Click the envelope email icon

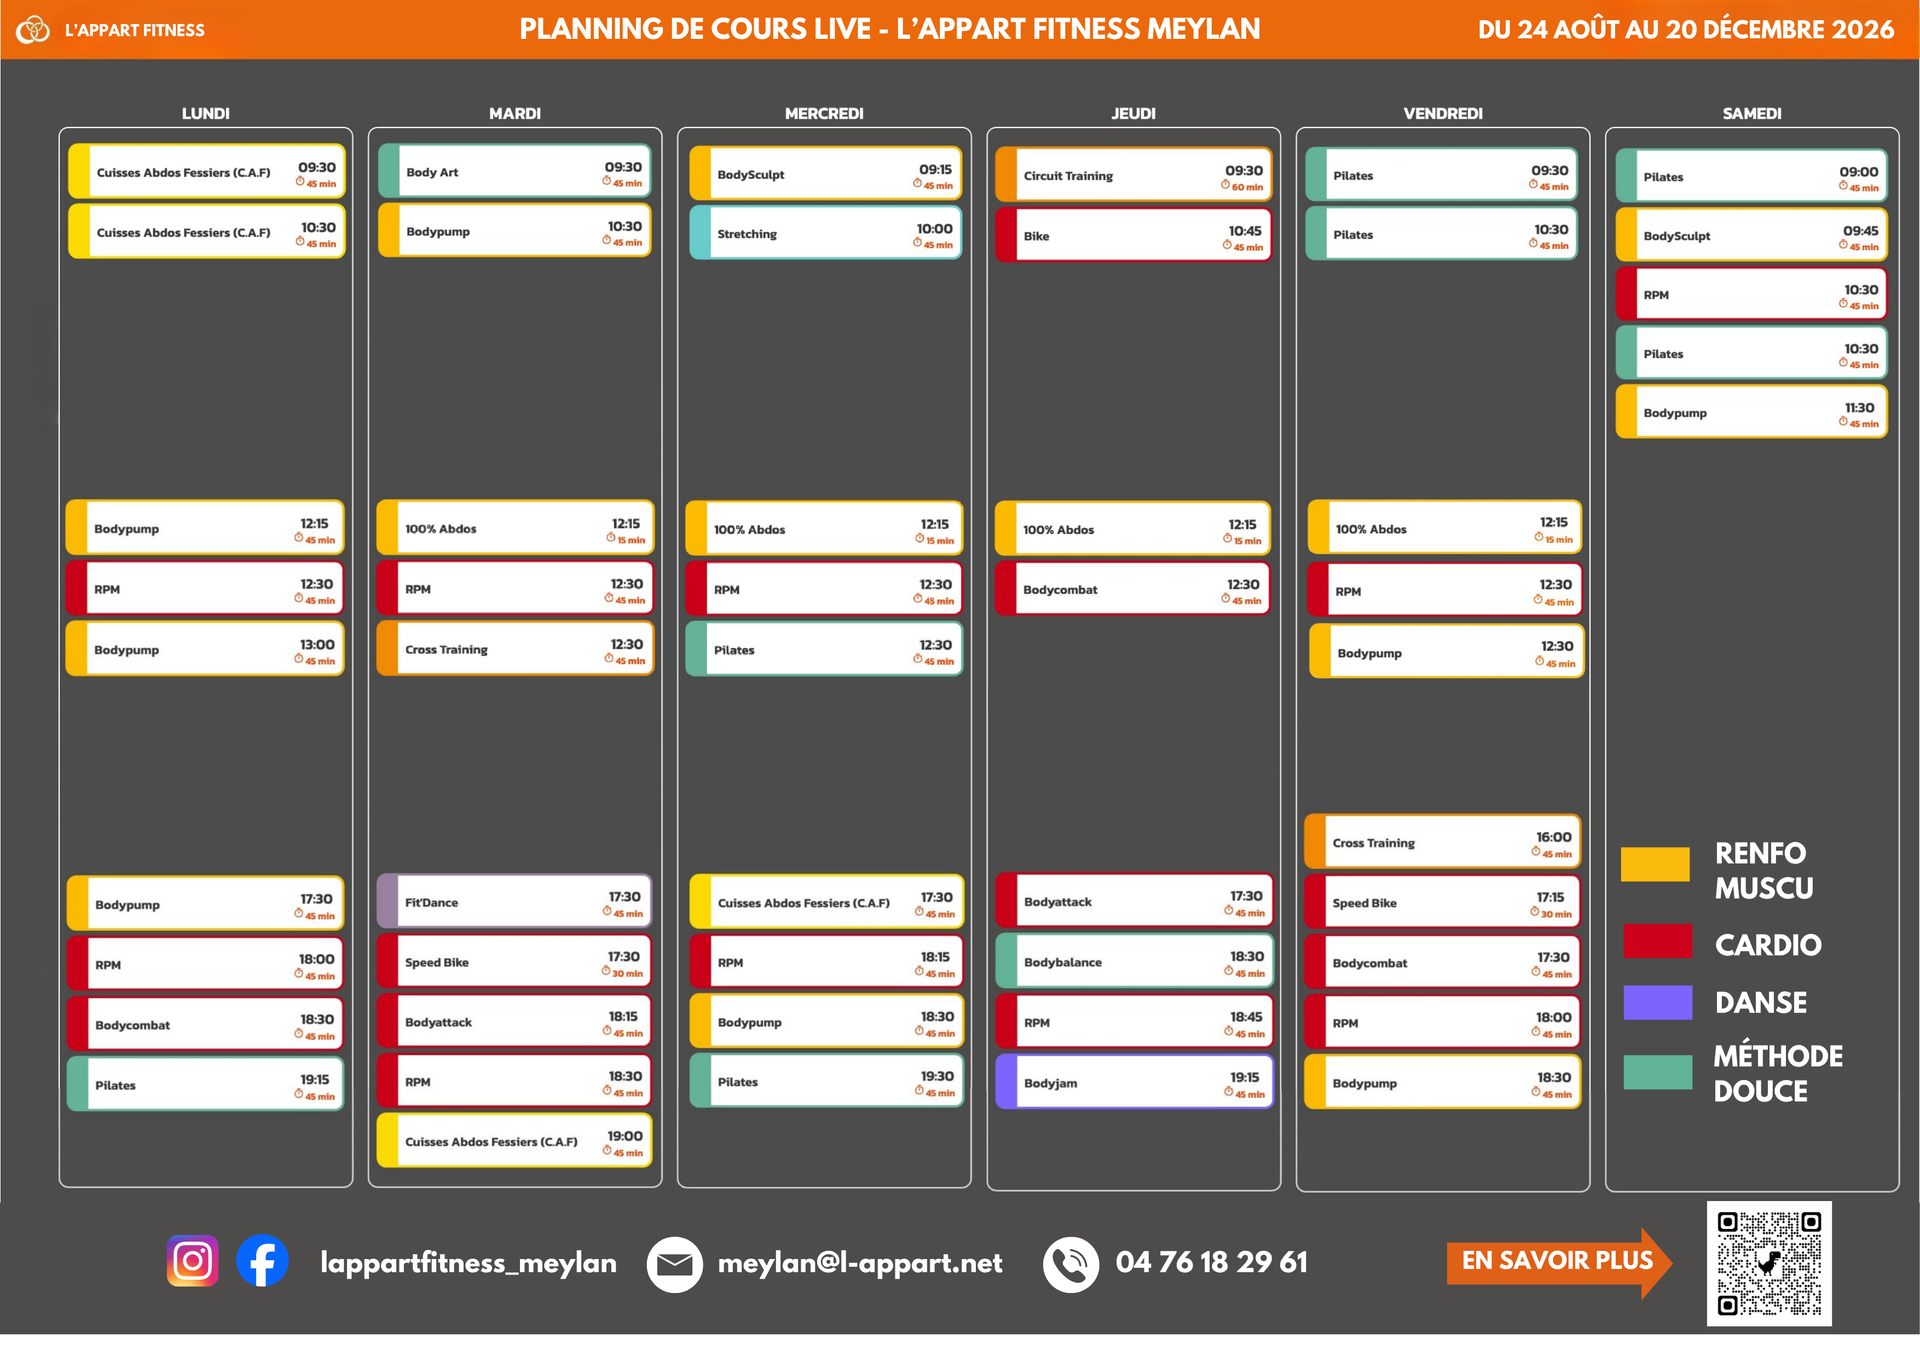pos(675,1264)
